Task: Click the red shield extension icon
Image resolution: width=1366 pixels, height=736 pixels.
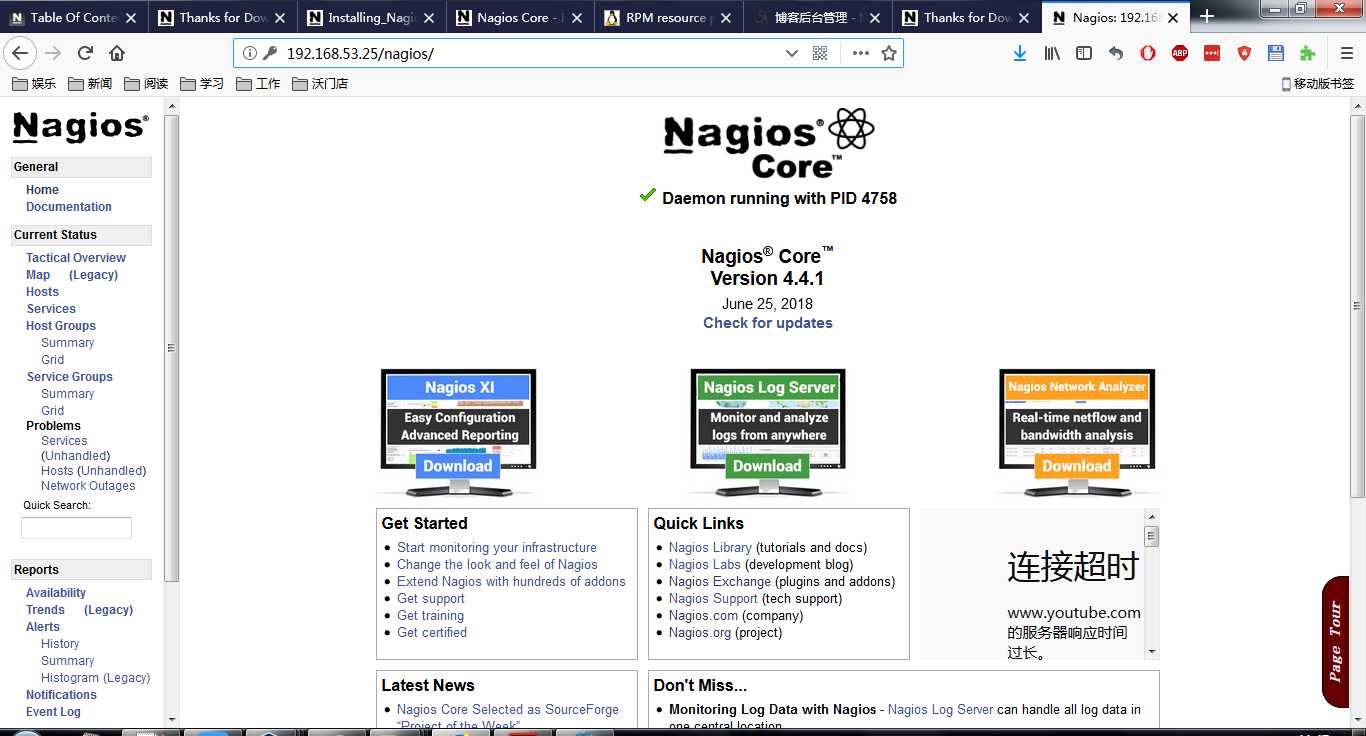Action: 1244,53
